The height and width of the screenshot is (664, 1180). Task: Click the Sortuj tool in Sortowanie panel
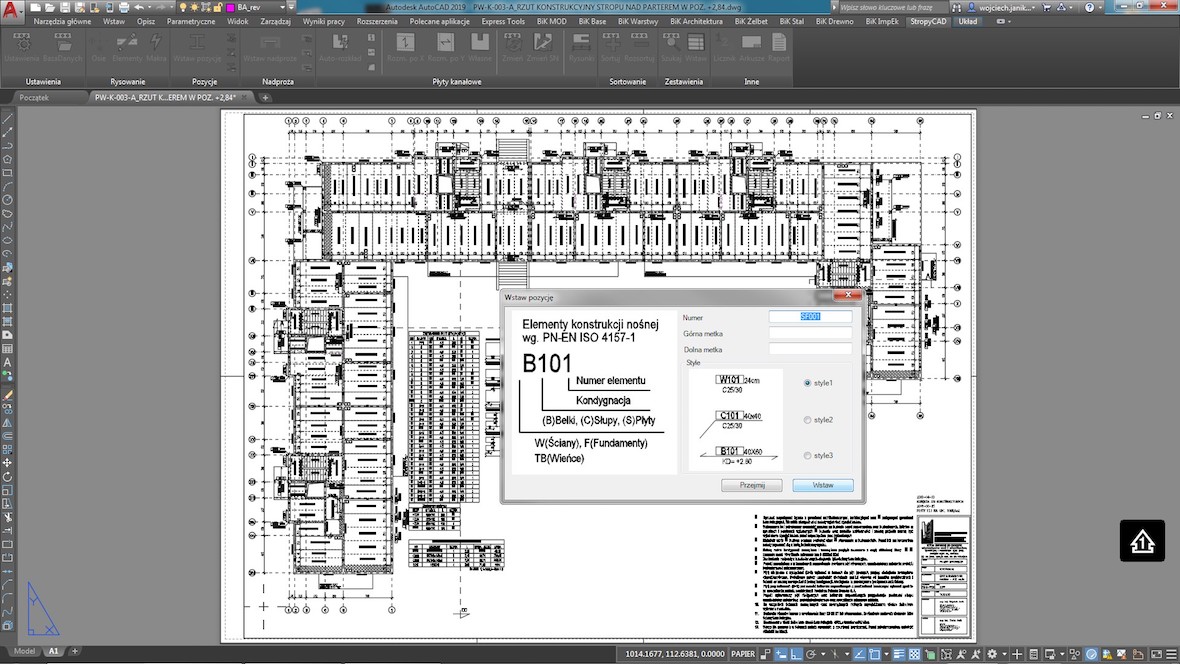point(611,47)
